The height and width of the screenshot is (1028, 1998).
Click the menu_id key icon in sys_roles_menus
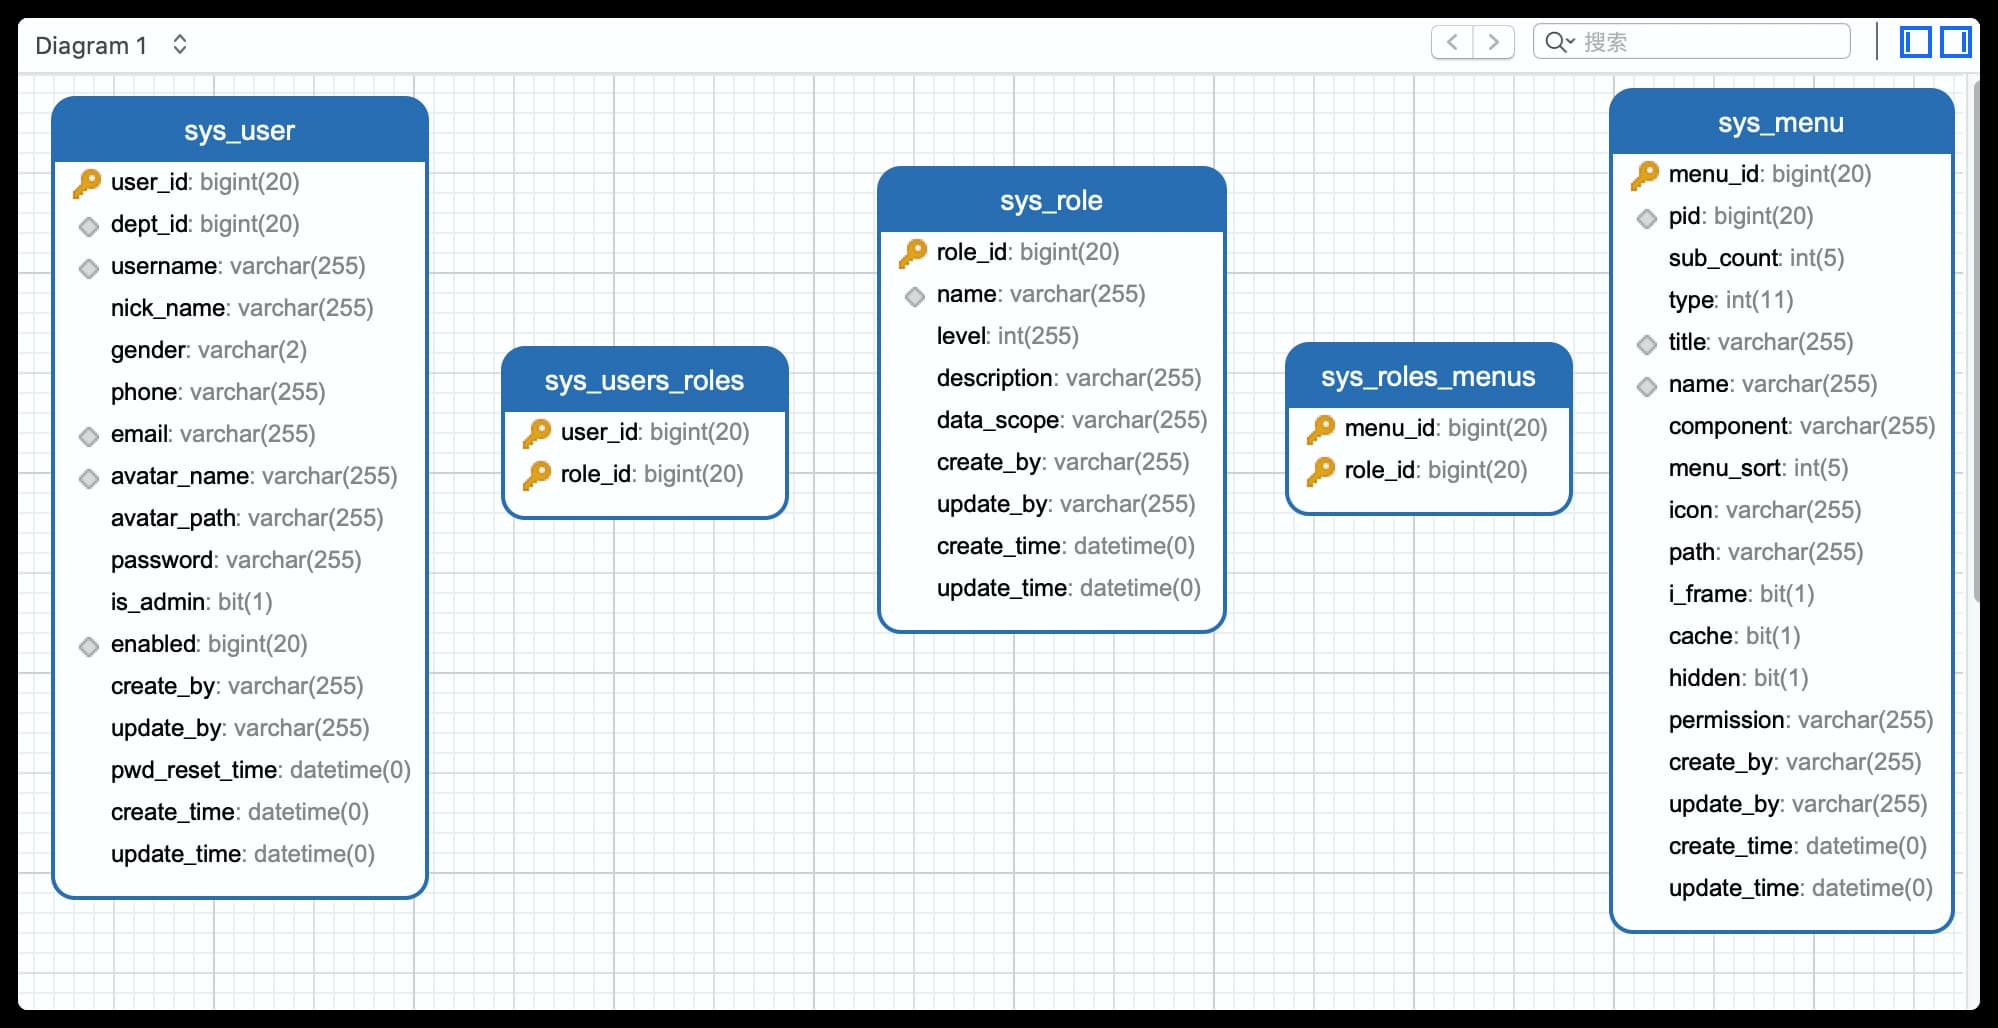pos(1320,429)
